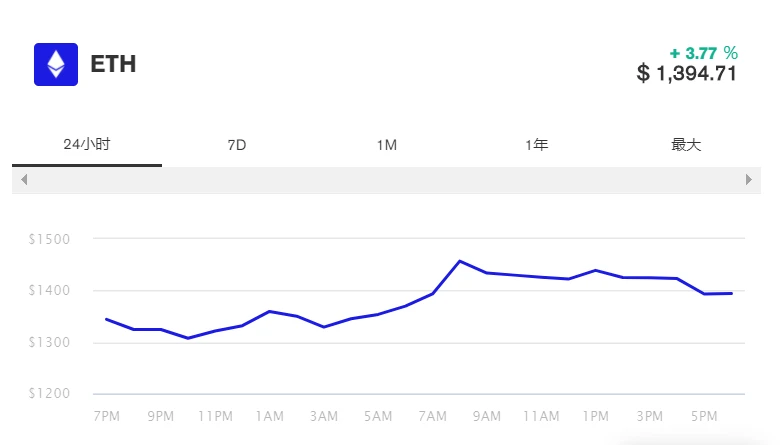The image size is (780, 445).
Task: Click the horizontal scrollbar track
Action: [386, 180]
